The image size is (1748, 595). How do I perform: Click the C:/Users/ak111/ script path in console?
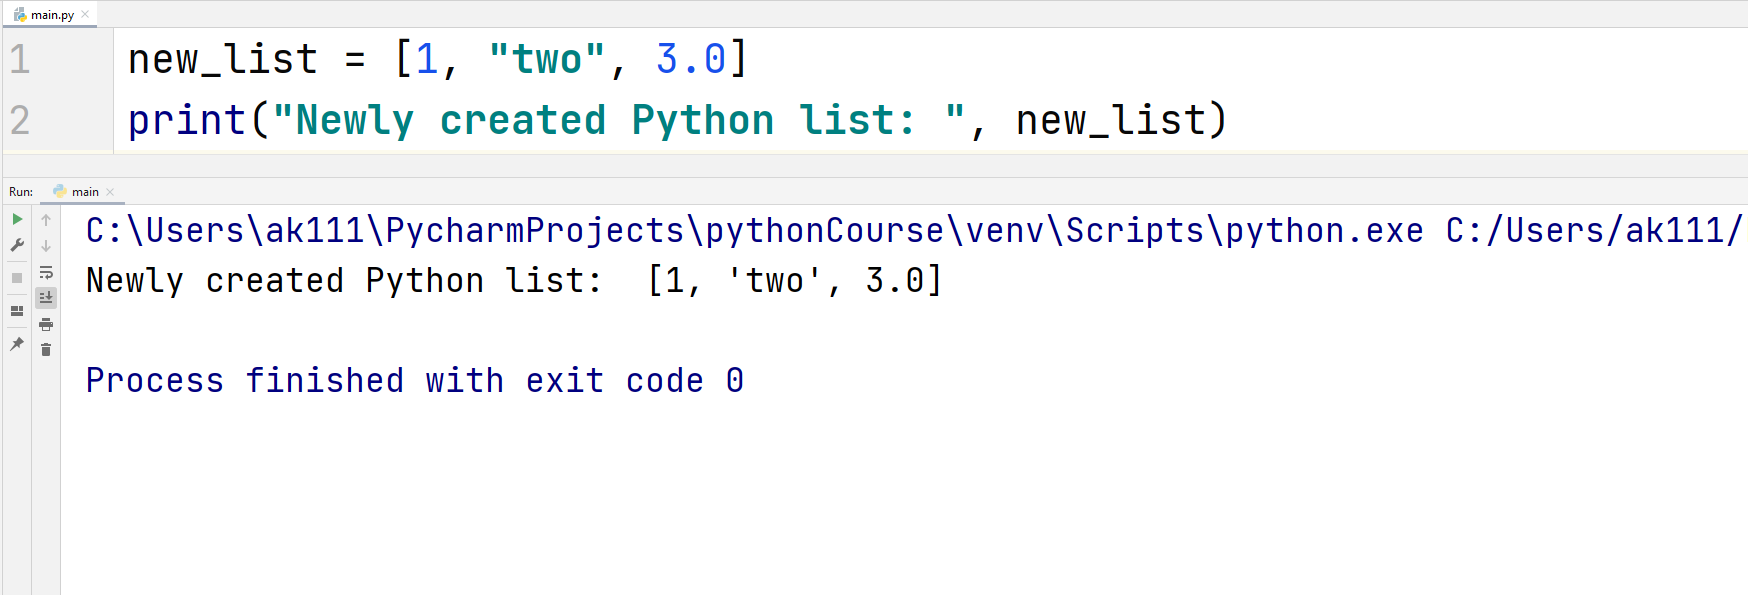point(1594,231)
